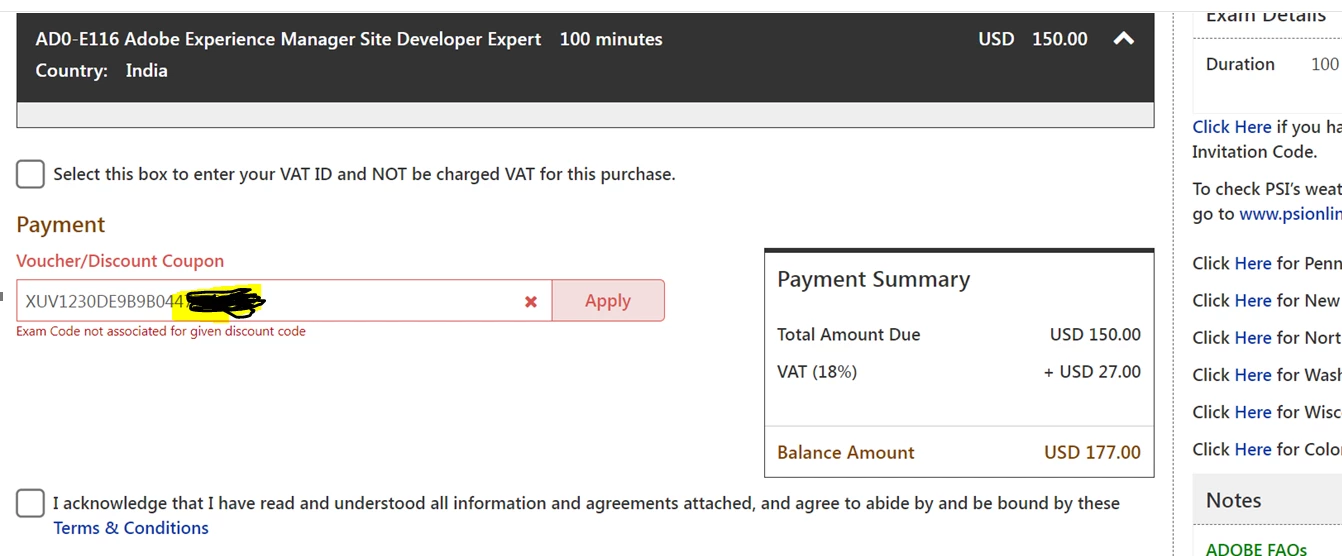Image resolution: width=1342 pixels, height=556 pixels.
Task: Focus the Voucher/Discount Coupon input field
Action: [284, 301]
